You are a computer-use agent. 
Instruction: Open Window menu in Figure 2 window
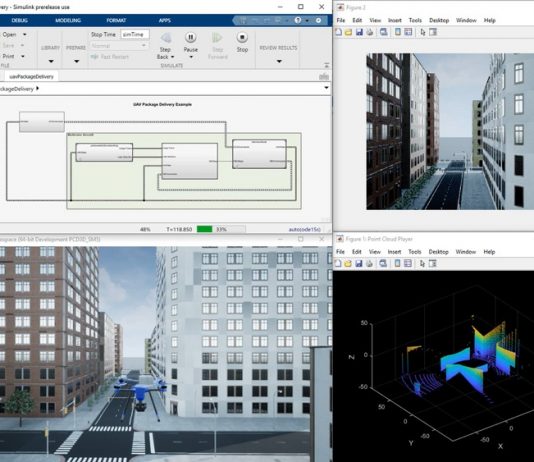[x=466, y=20]
